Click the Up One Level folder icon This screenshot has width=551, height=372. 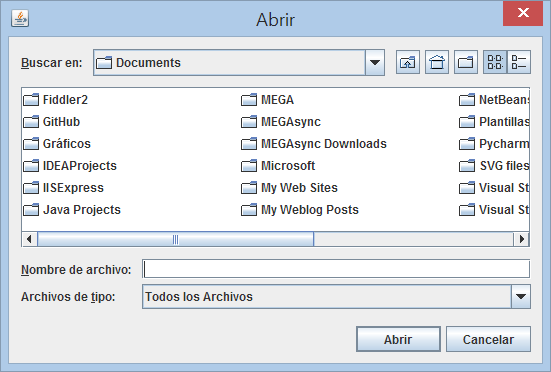coord(408,63)
